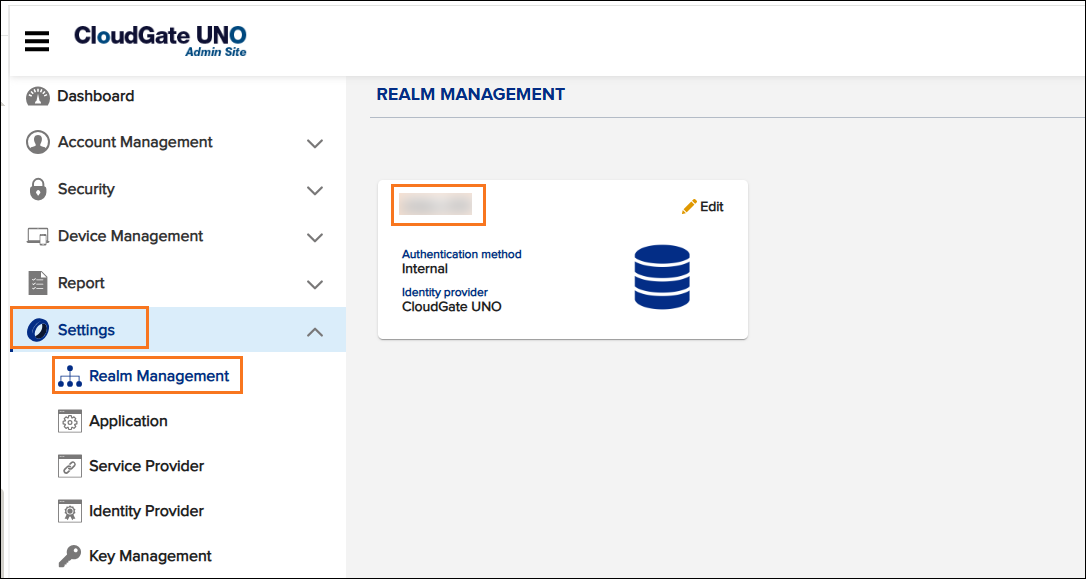Select the Settings menu label
The height and width of the screenshot is (579, 1086).
(x=86, y=330)
